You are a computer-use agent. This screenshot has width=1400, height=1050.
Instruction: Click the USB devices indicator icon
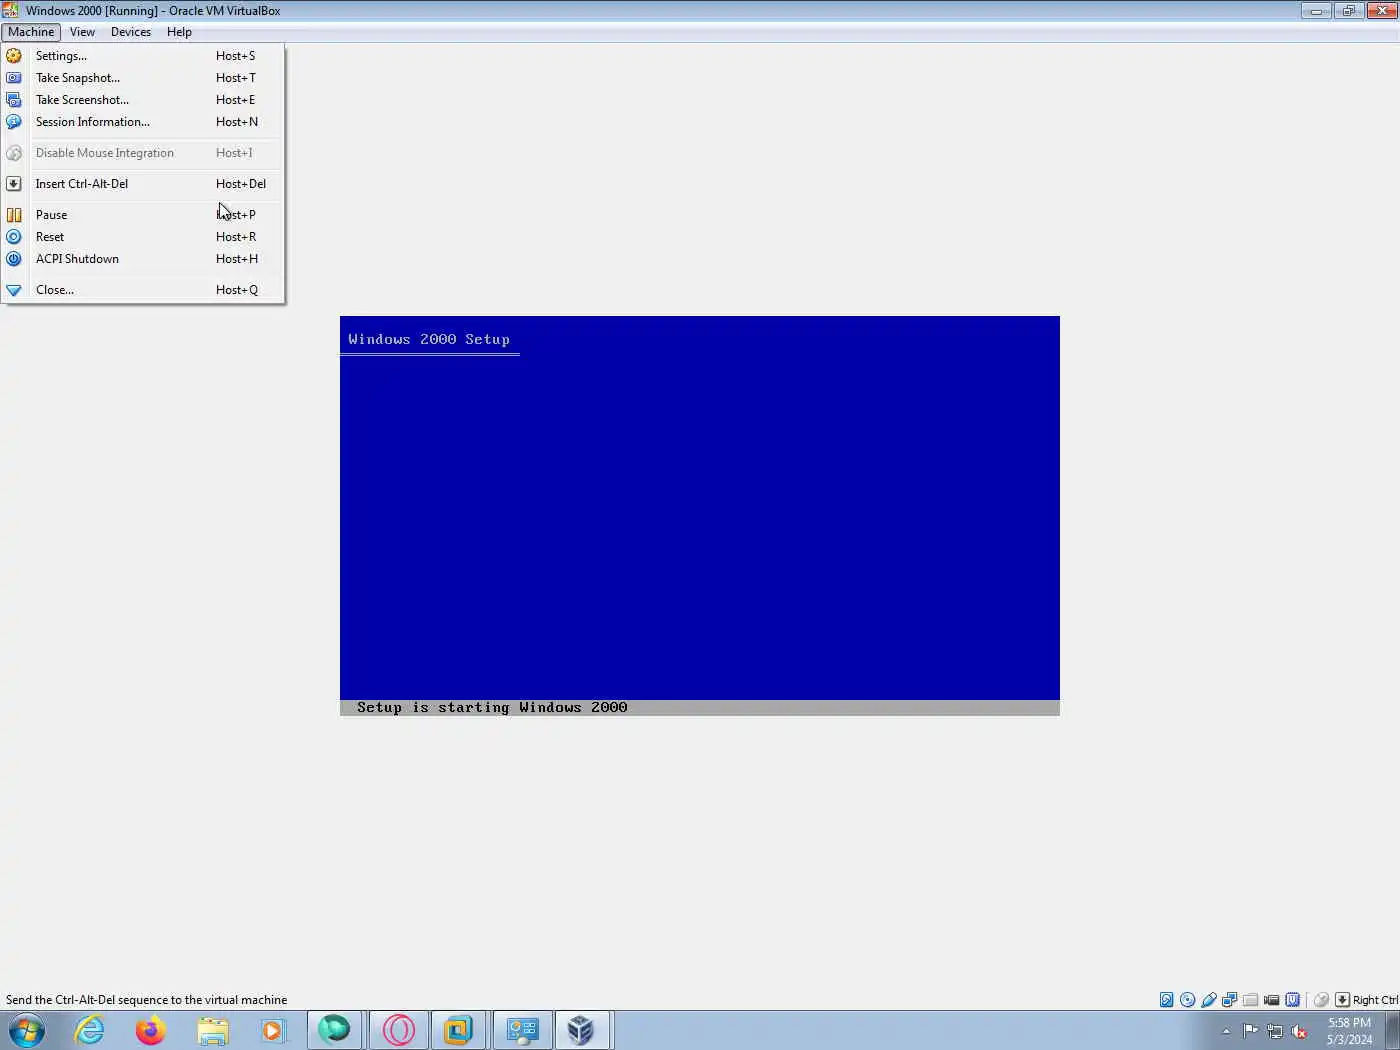click(x=1209, y=1000)
